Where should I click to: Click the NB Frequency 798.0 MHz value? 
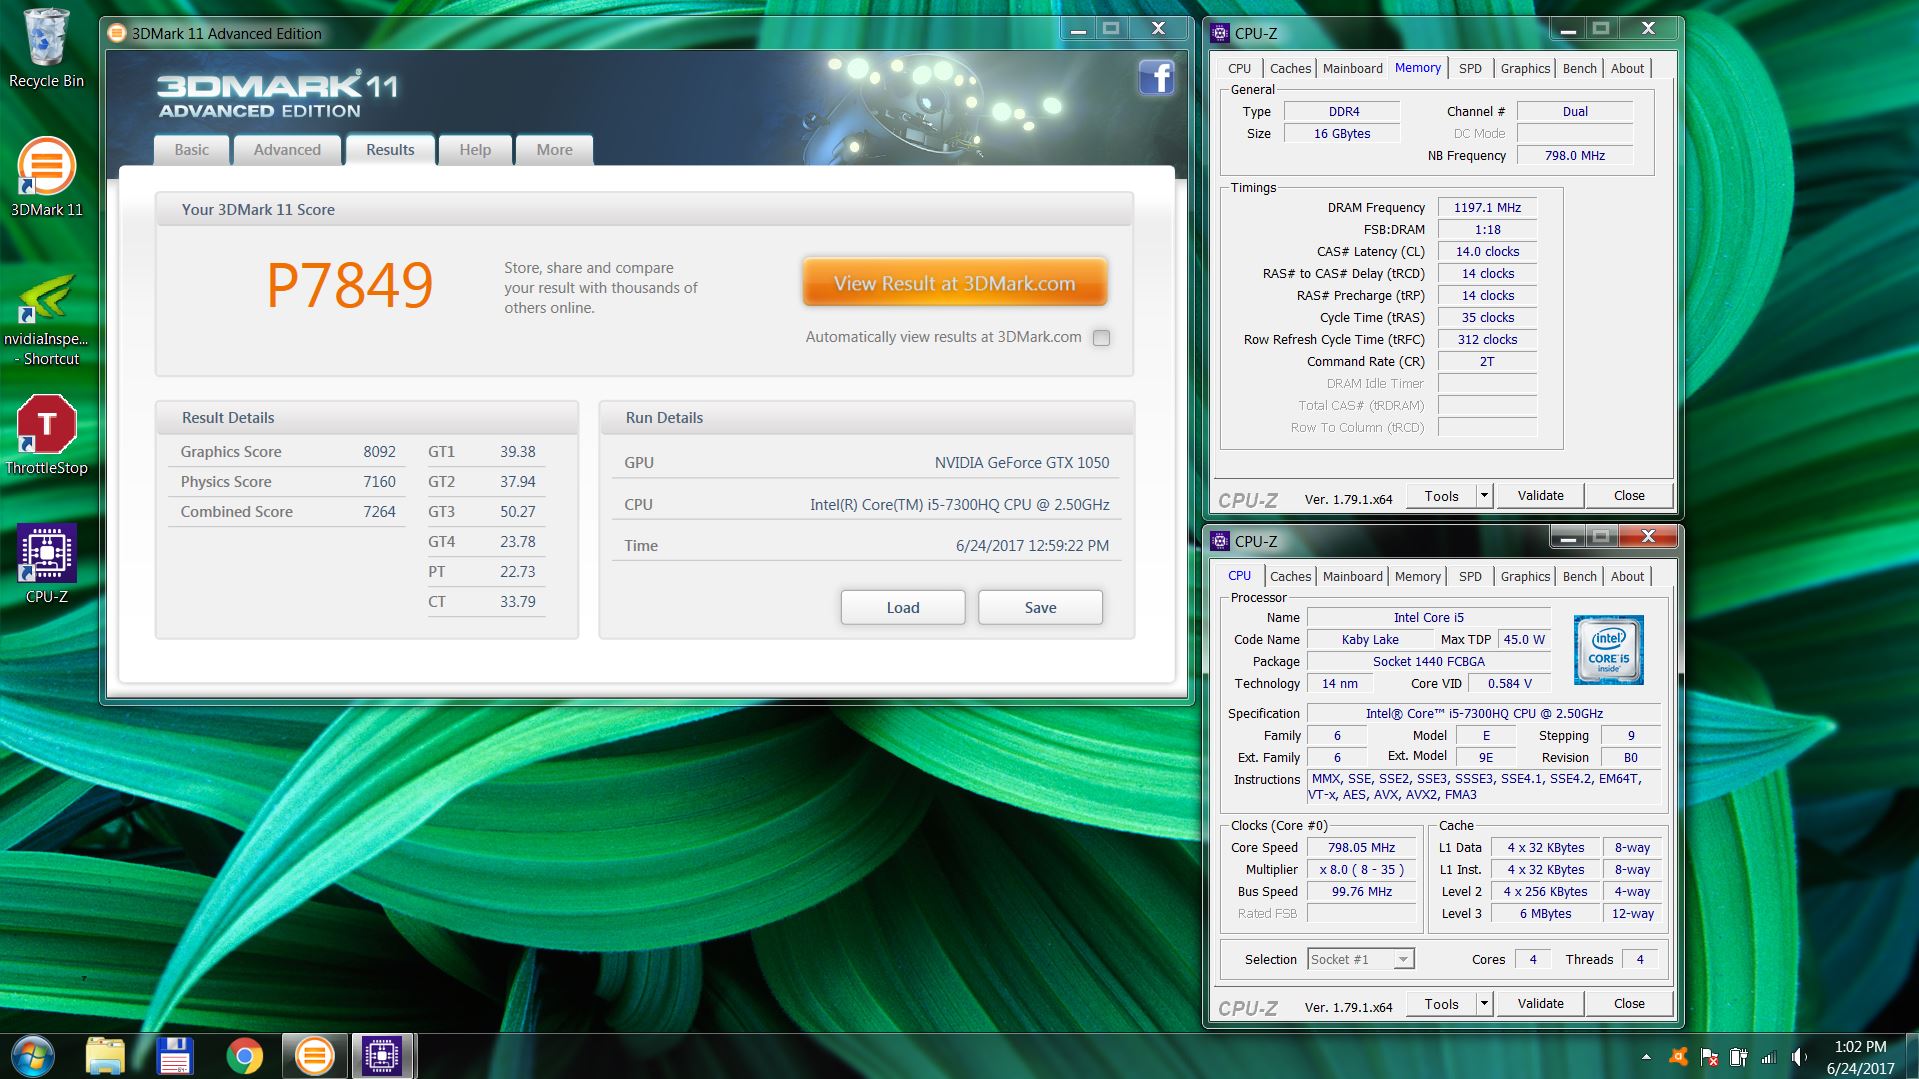point(1574,156)
